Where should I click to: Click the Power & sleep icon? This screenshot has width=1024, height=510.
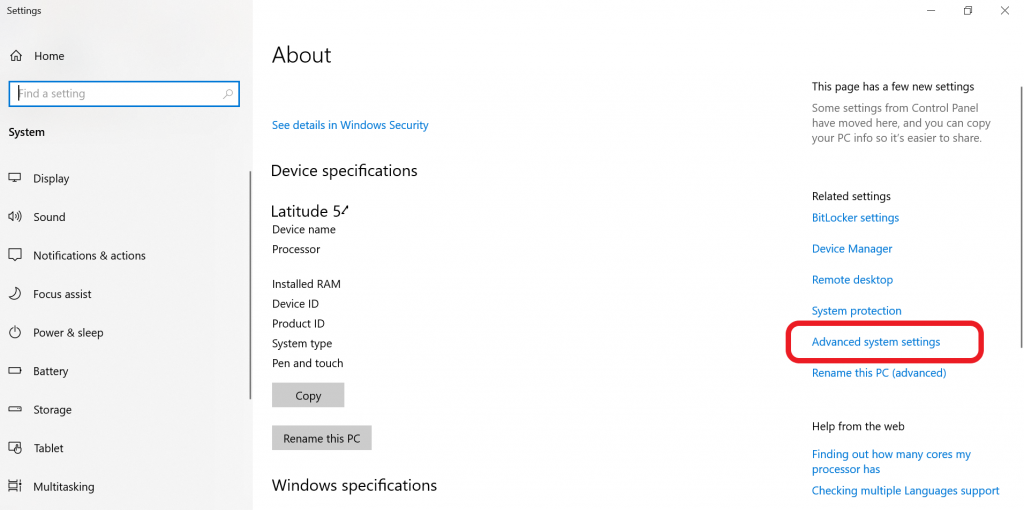15,332
